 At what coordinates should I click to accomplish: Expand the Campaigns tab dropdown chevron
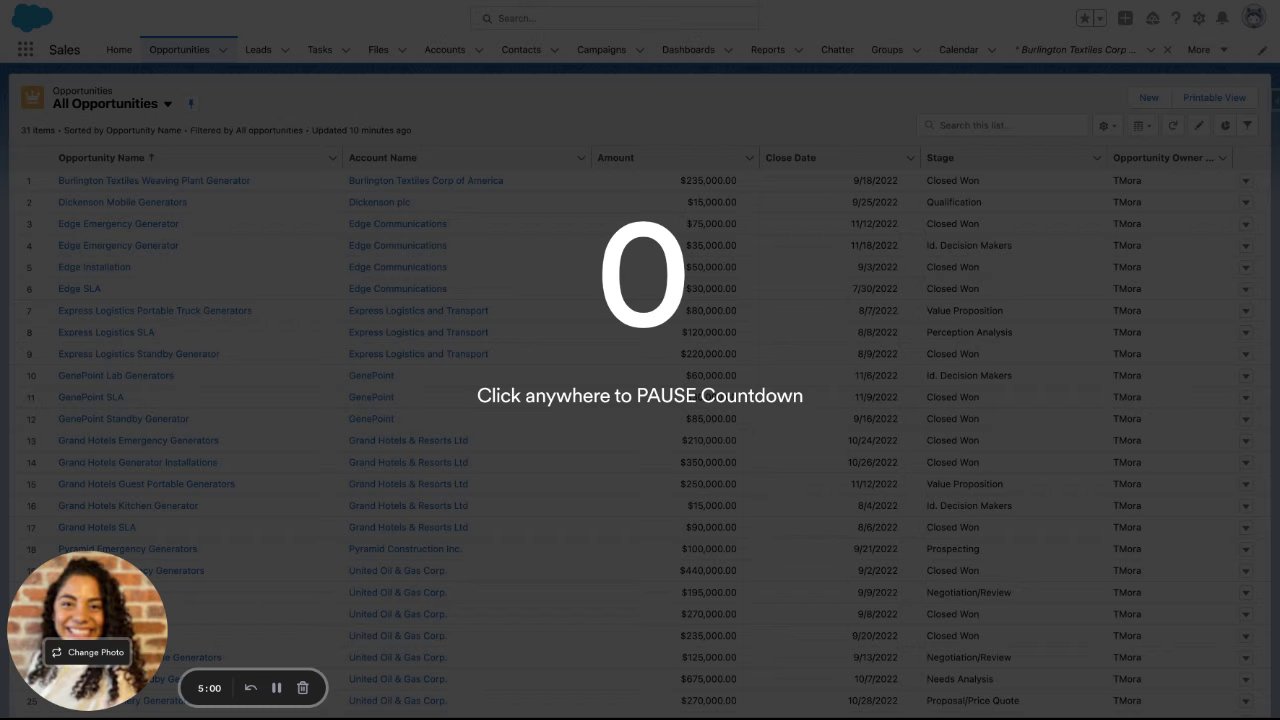pyautogui.click(x=640, y=50)
